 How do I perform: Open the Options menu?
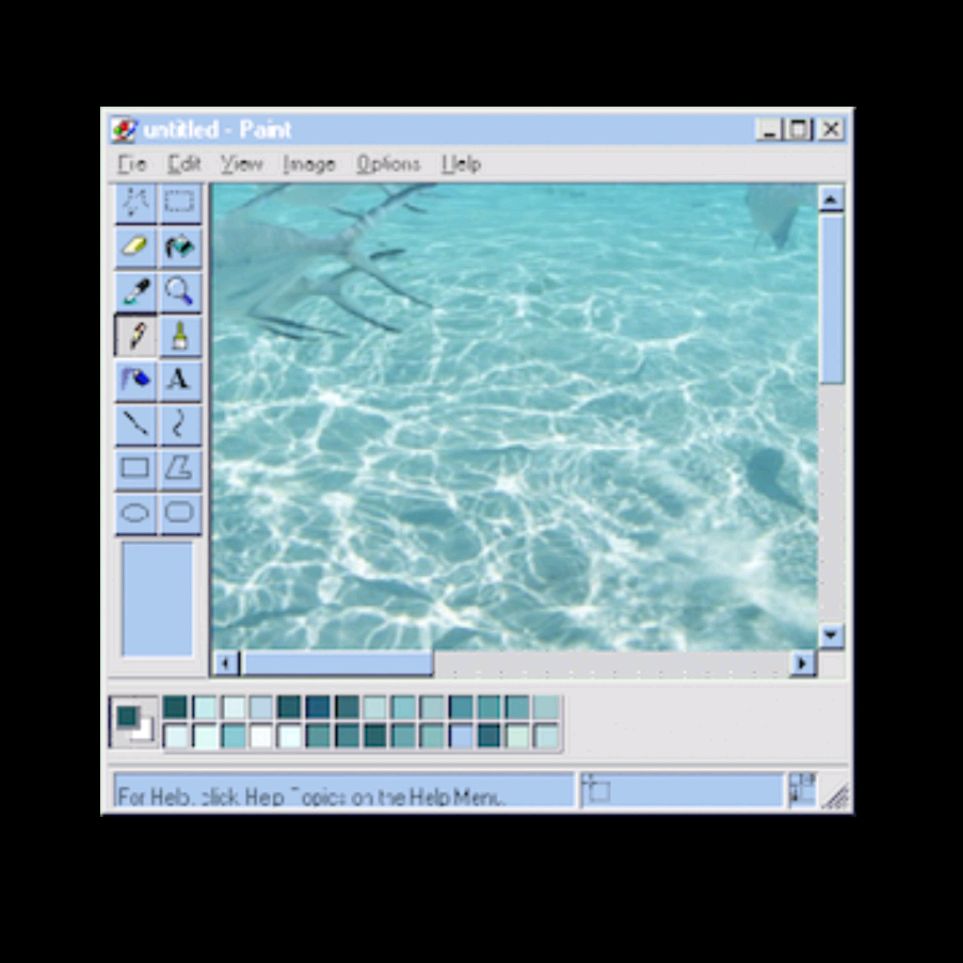(388, 164)
